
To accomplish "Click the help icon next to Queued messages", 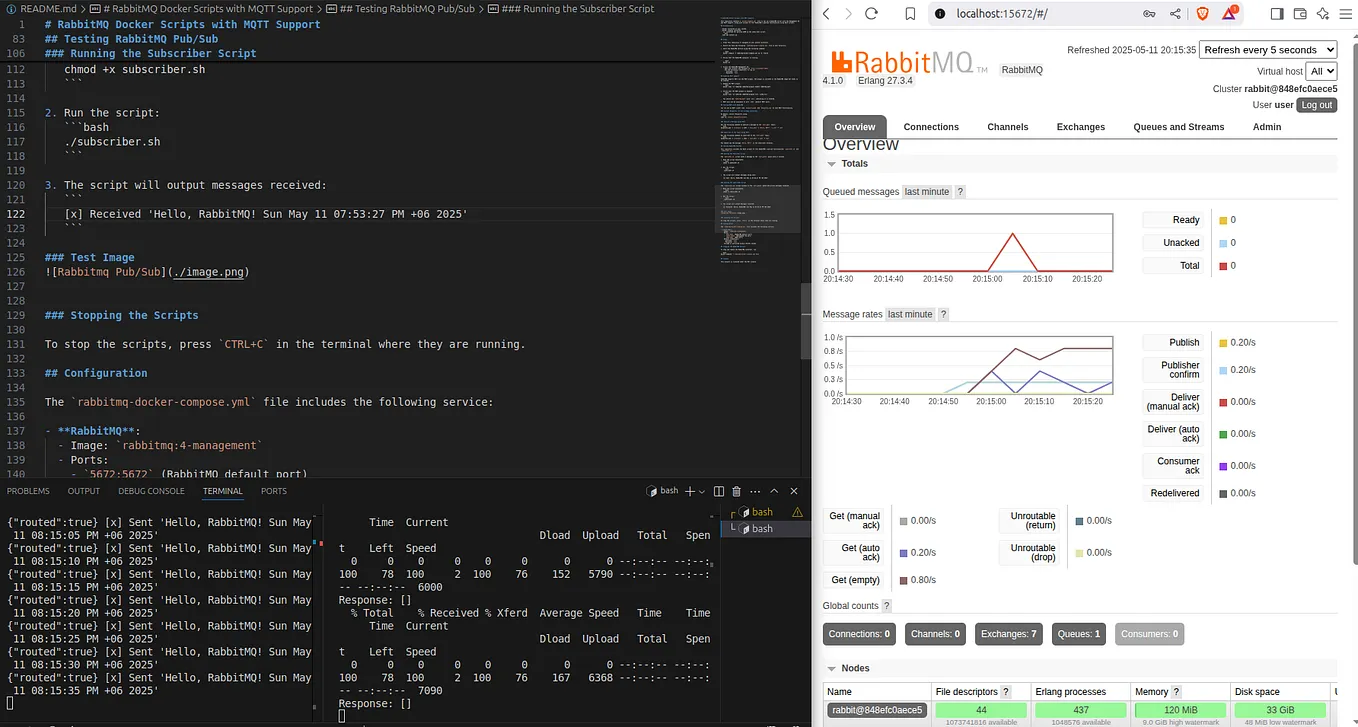I will (959, 191).
